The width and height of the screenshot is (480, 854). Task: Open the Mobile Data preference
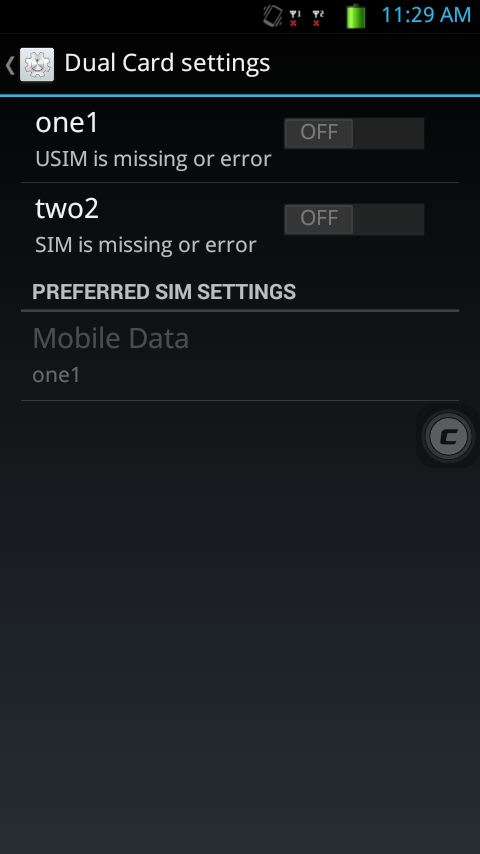[240, 356]
